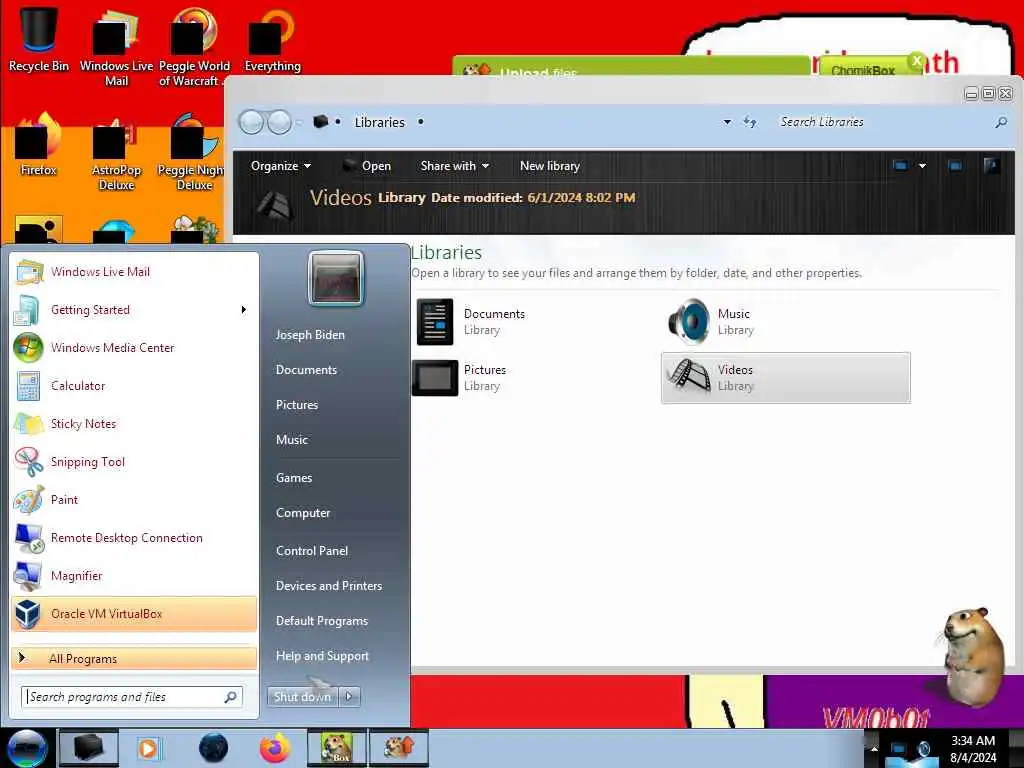Click the media player taskbar icon

point(149,748)
